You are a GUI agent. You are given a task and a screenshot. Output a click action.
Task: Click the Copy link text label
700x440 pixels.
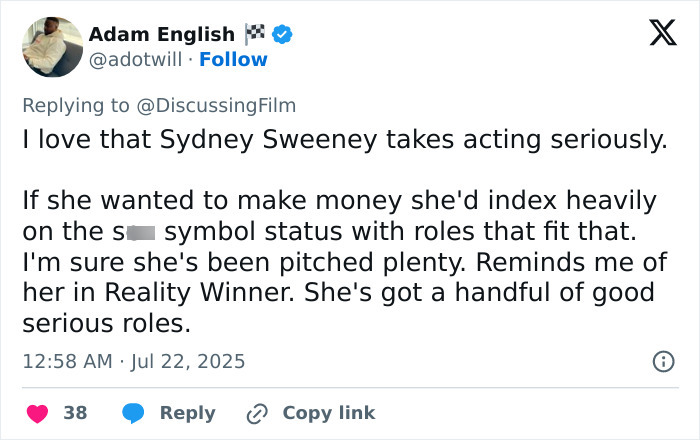tap(328, 412)
